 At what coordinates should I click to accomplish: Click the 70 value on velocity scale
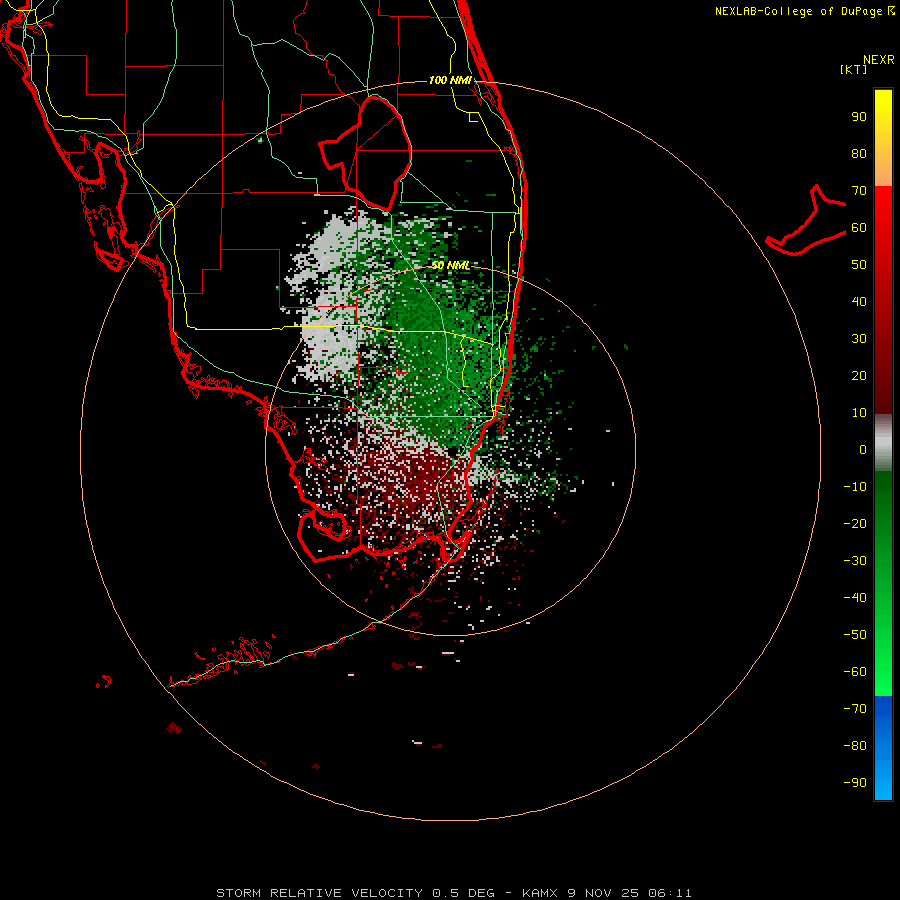859,191
